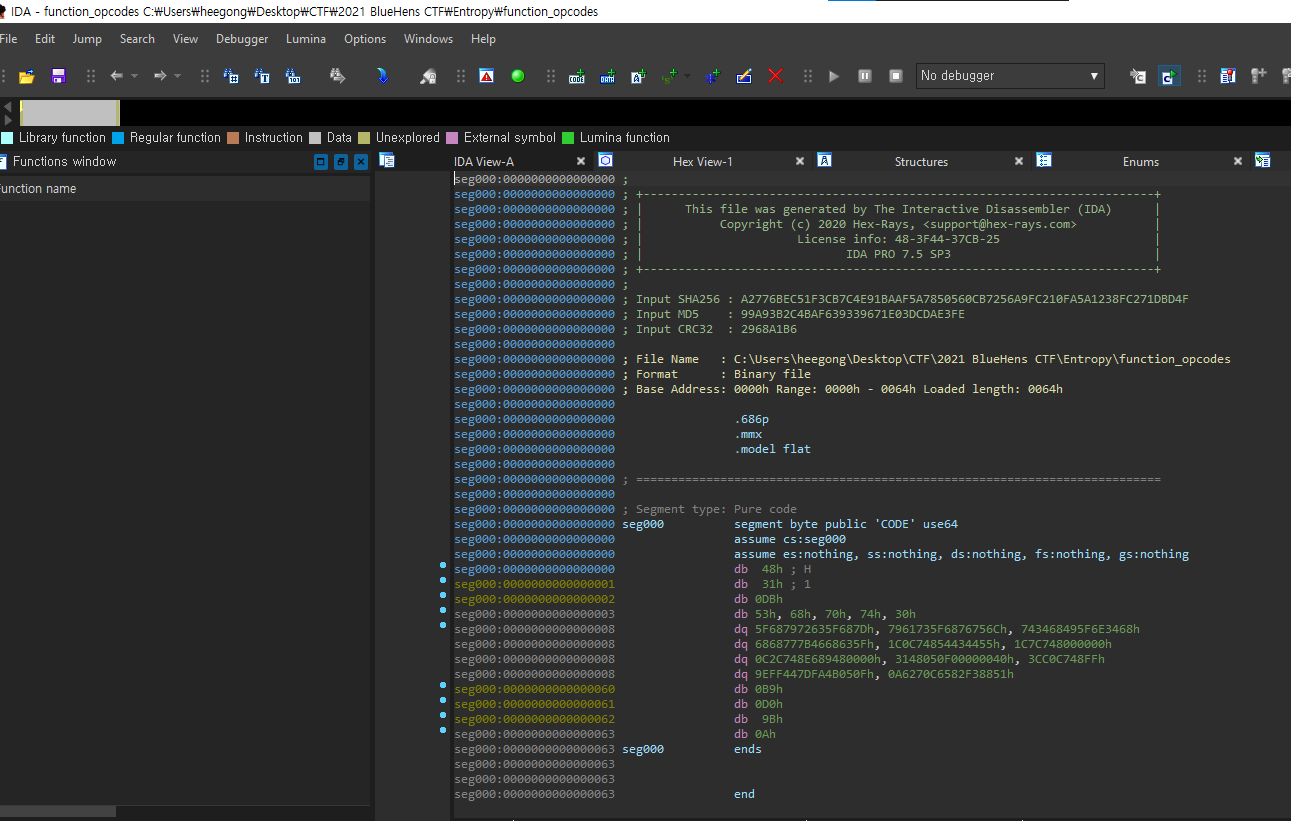Screen dimensions: 1291x821
Task: Expand the back navigation history arrow
Action: coord(135,76)
